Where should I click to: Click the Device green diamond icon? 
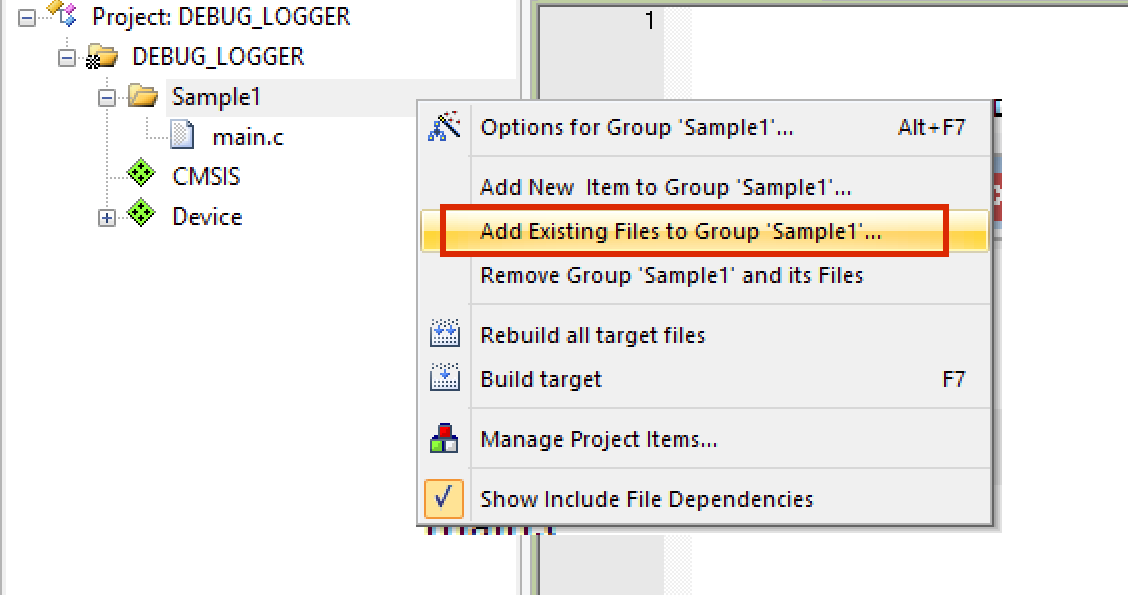tap(142, 216)
